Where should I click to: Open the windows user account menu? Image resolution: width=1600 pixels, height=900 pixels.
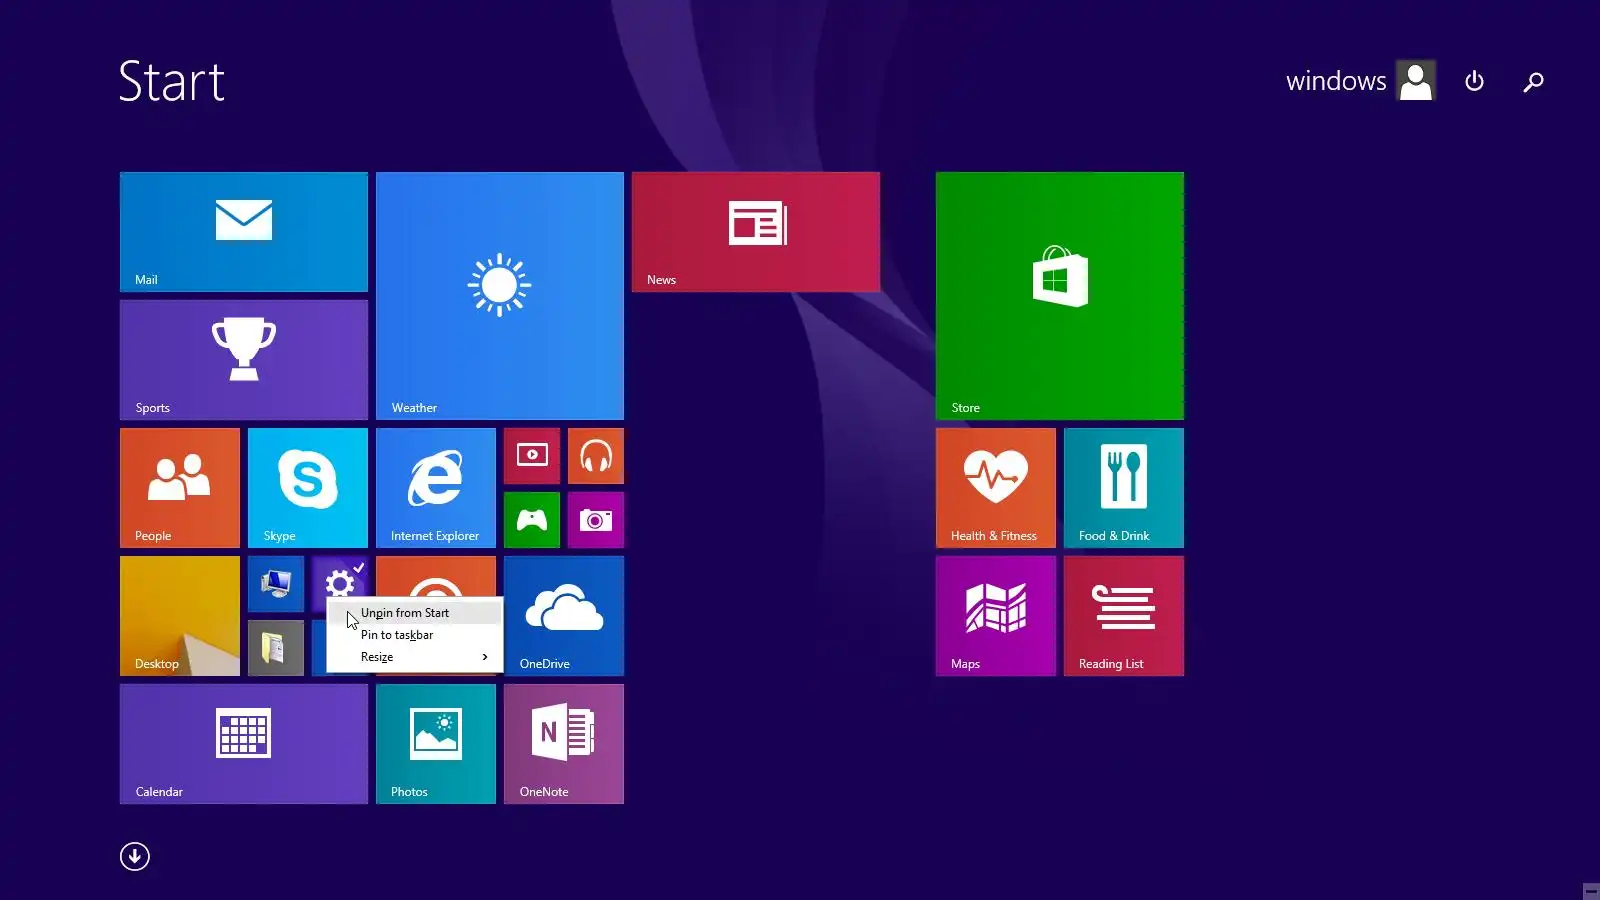pyautogui.click(x=1360, y=81)
